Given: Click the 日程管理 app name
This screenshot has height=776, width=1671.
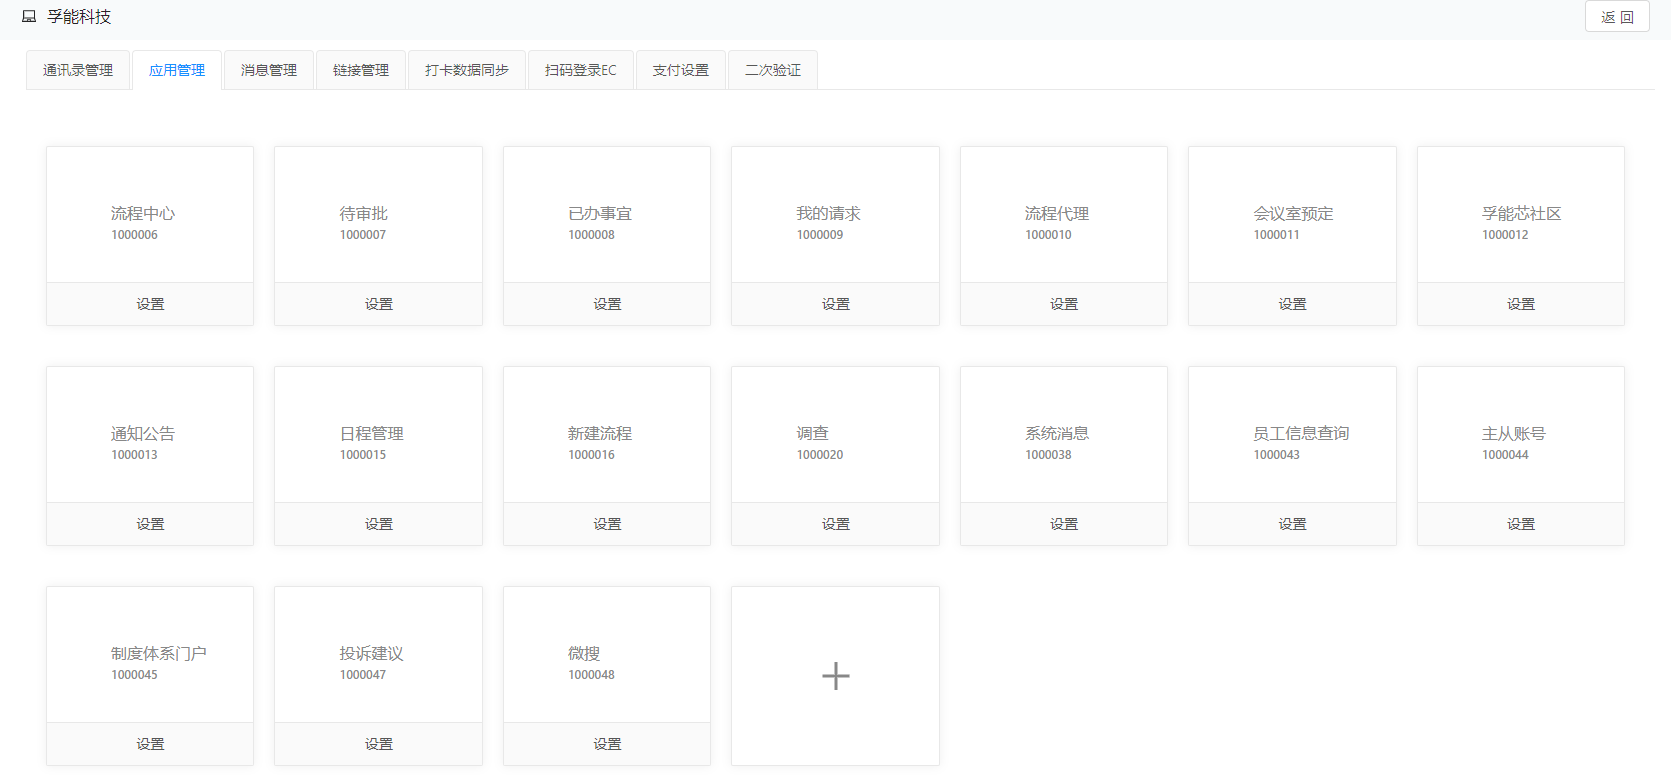Looking at the screenshot, I should pos(372,433).
